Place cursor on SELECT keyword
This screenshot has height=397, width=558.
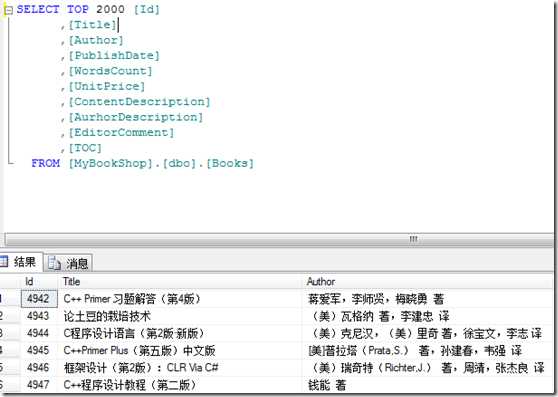tap(38, 9)
